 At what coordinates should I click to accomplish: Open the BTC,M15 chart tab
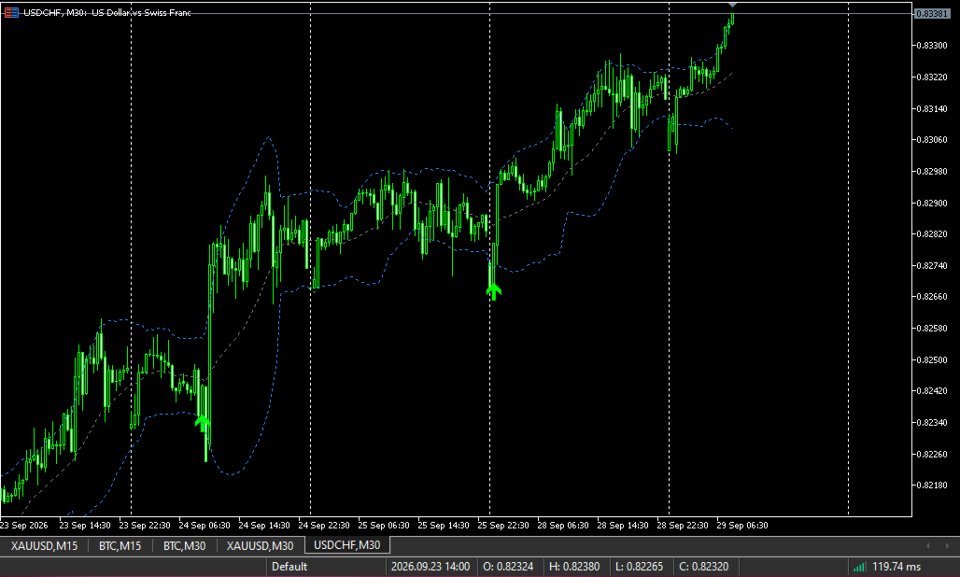120,545
